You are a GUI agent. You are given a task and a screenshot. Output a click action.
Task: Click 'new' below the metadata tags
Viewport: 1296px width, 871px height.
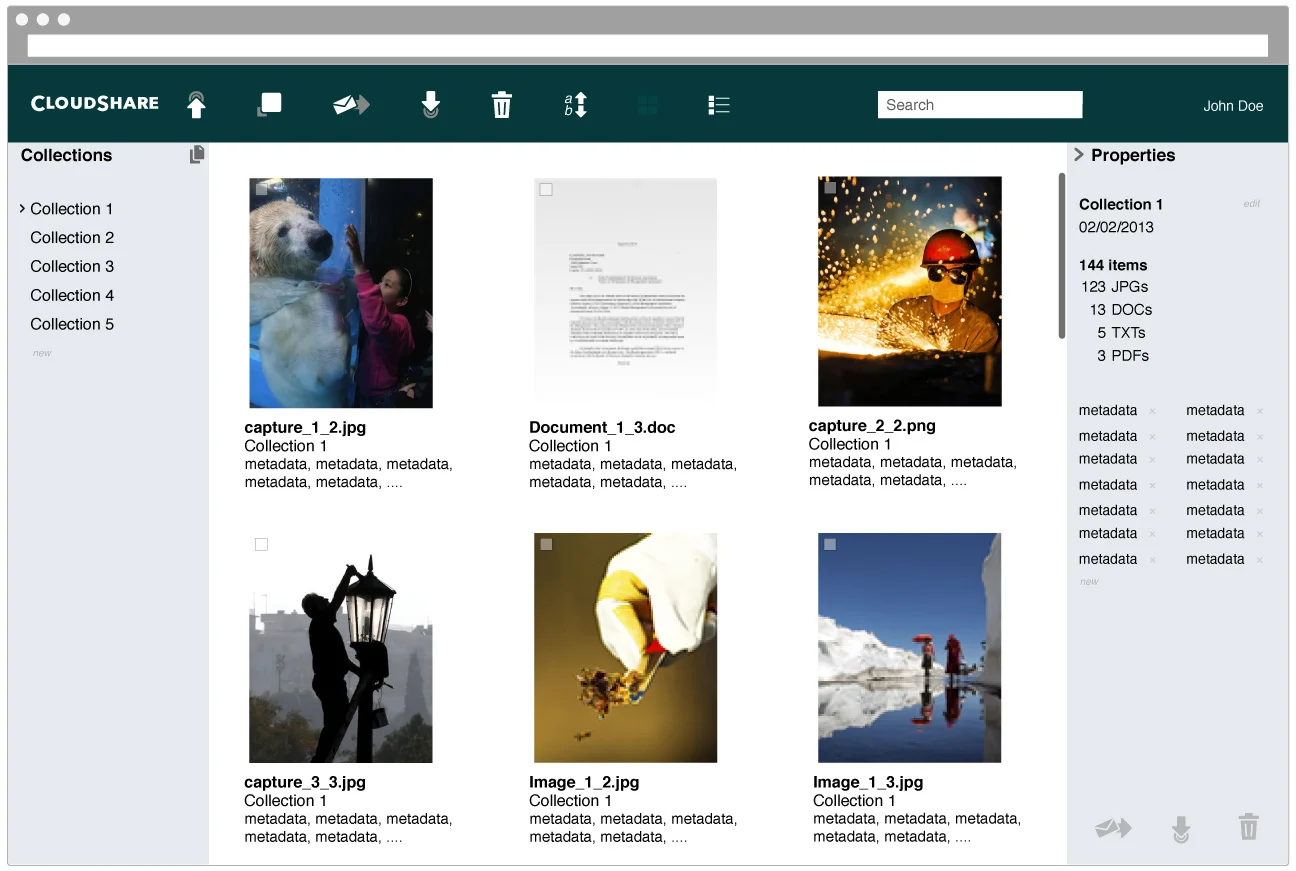pos(1089,581)
